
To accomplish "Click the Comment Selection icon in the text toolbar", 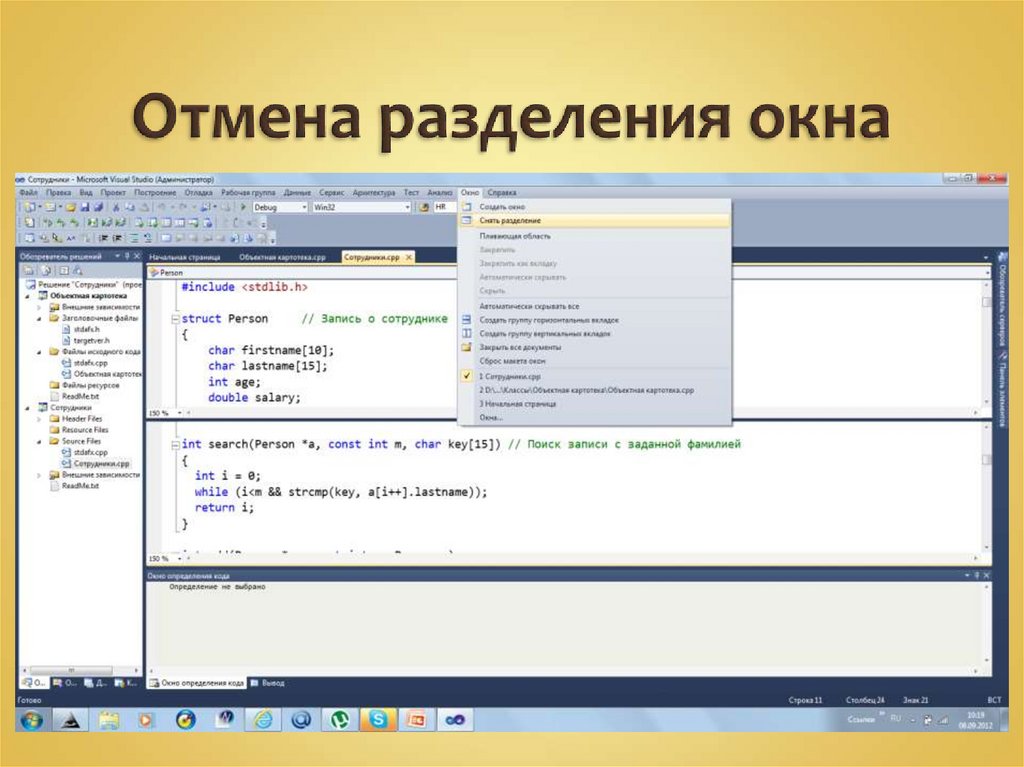I will [x=134, y=238].
